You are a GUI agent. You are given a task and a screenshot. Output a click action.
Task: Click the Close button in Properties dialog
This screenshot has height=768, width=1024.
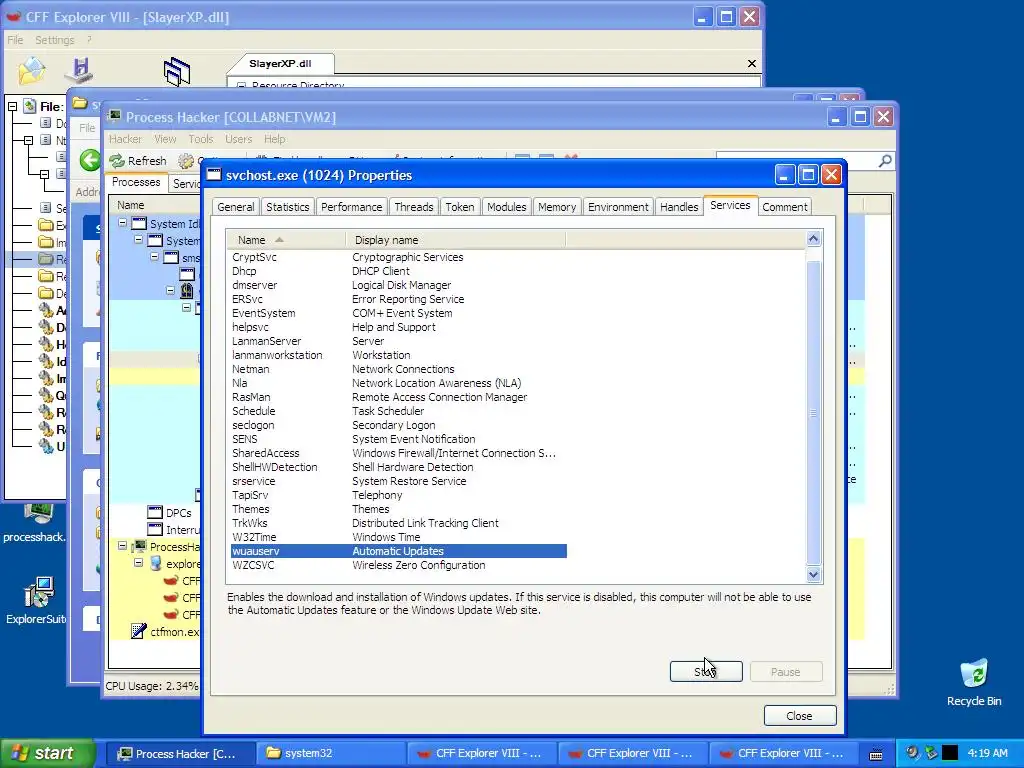click(x=799, y=716)
